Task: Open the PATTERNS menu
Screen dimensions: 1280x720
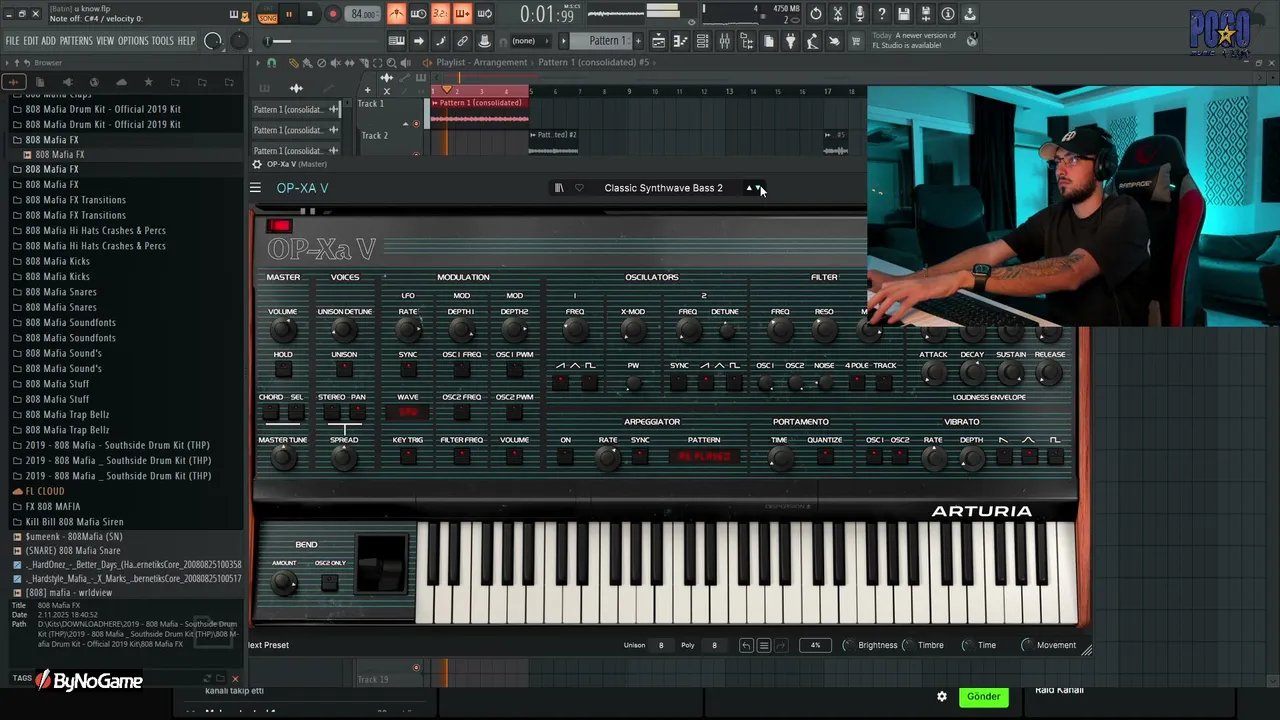Action: (76, 41)
